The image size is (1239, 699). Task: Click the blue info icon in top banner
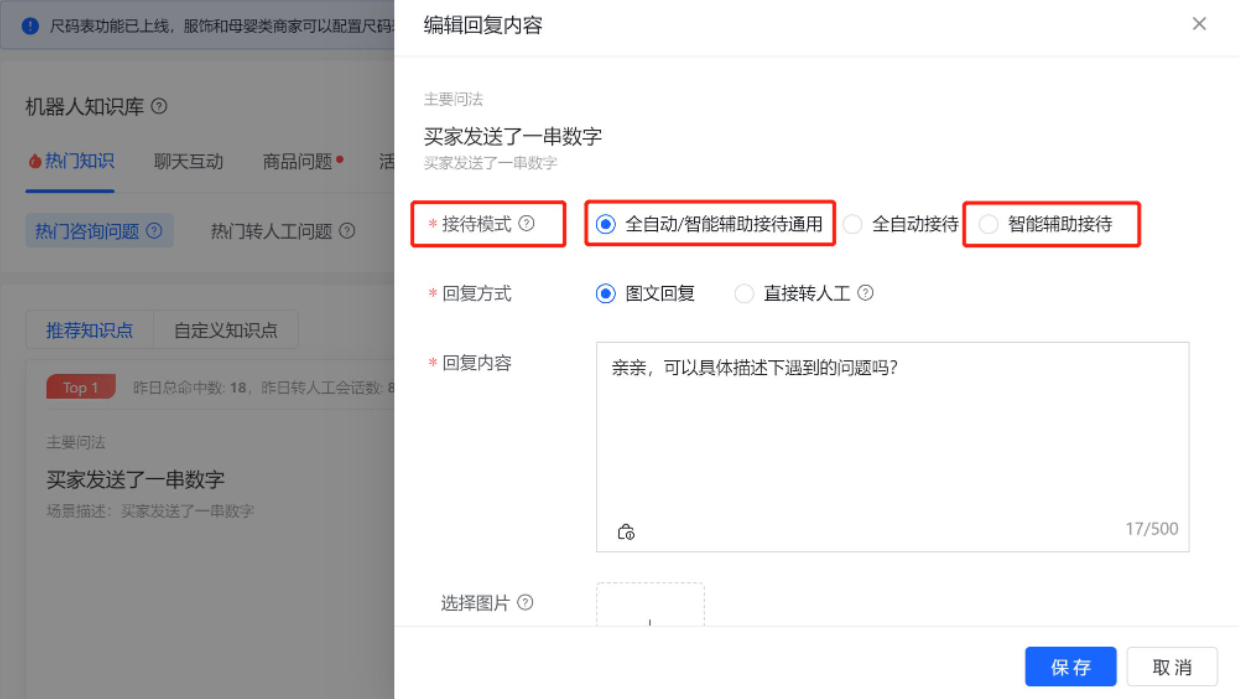pos(30,24)
